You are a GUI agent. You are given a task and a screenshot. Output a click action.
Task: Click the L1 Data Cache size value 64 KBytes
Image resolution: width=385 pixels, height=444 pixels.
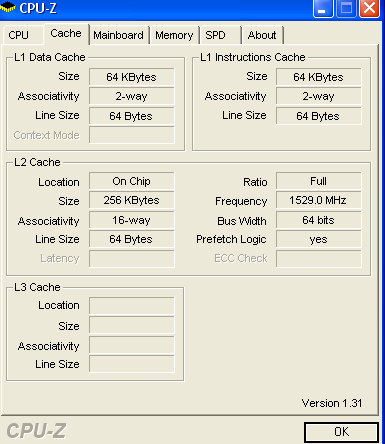[132, 77]
